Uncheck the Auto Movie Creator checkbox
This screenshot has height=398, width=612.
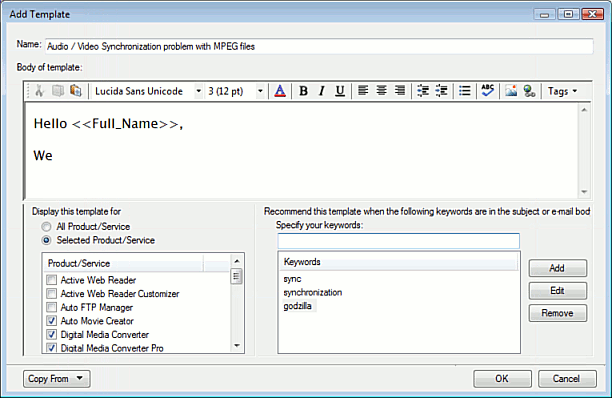(x=52, y=321)
